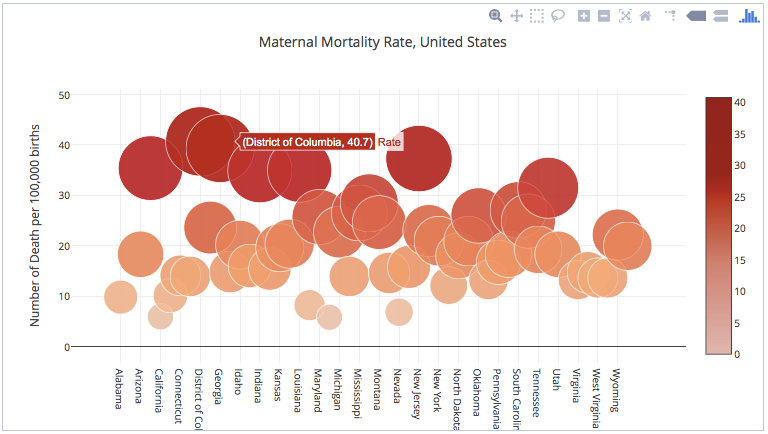Click the red gradient color bar legend
This screenshot has height=434, width=768.
point(719,225)
